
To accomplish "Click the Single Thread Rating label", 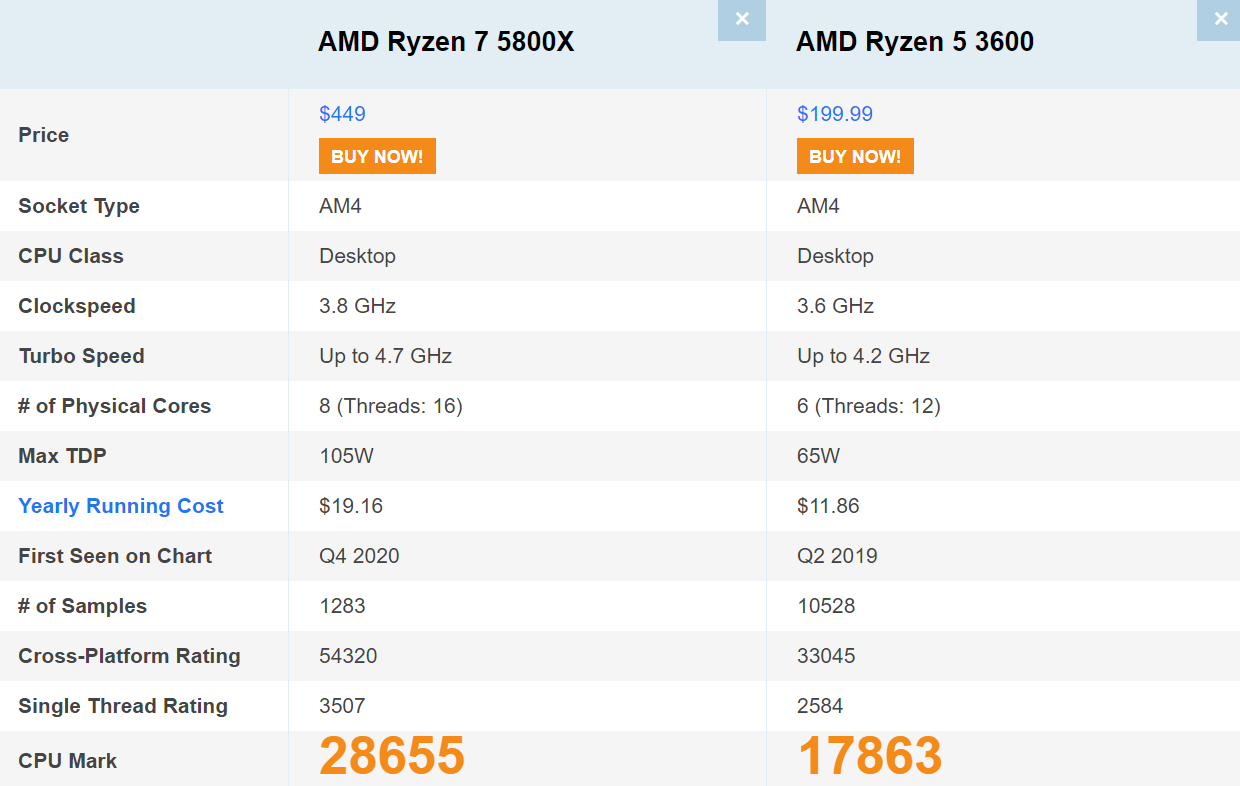I will [123, 706].
